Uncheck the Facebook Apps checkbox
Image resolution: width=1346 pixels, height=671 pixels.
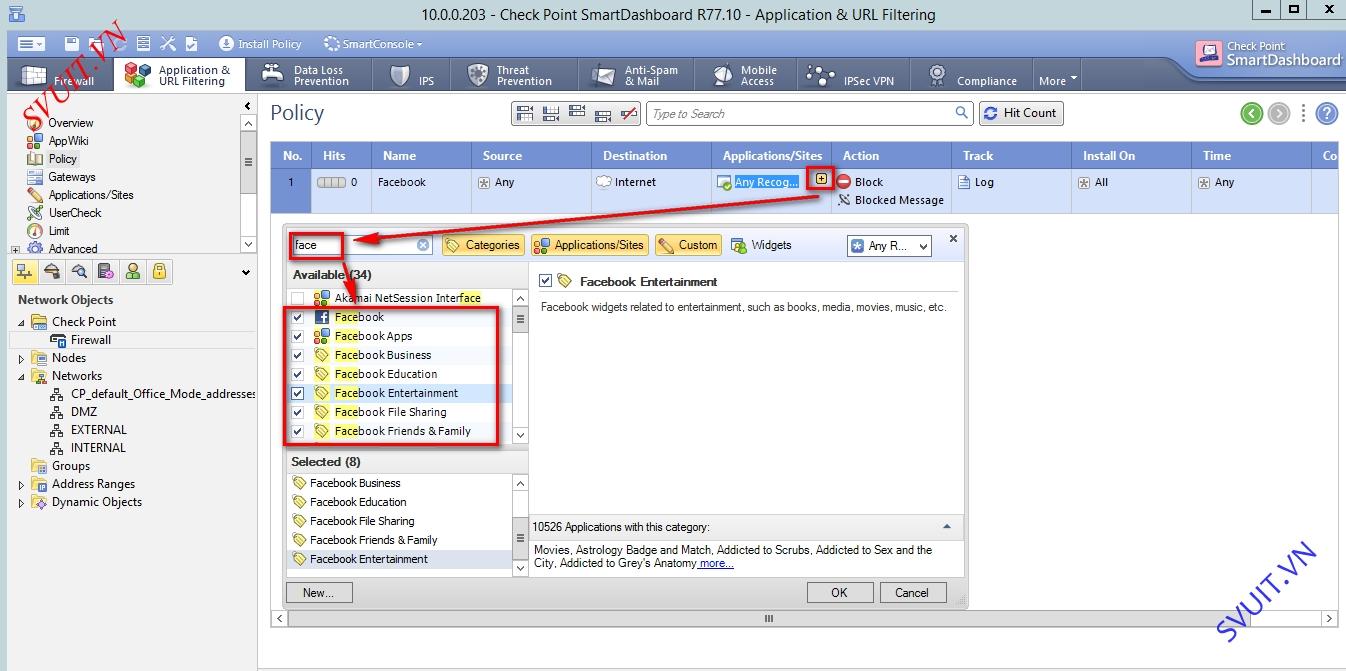click(x=297, y=336)
